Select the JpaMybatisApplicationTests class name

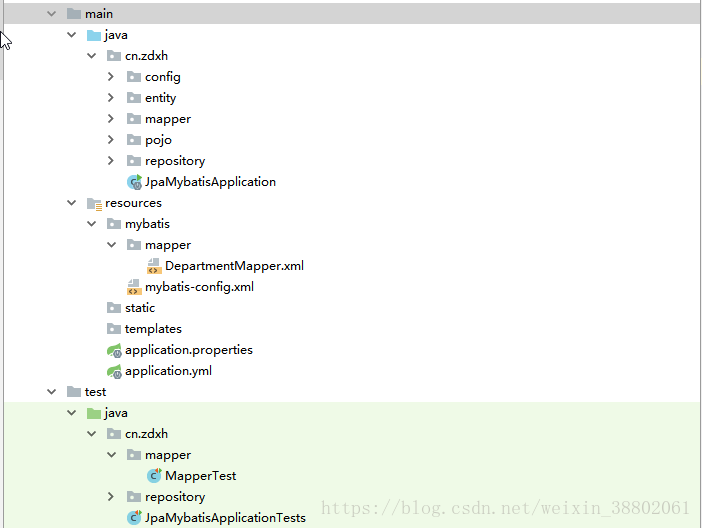point(226,518)
